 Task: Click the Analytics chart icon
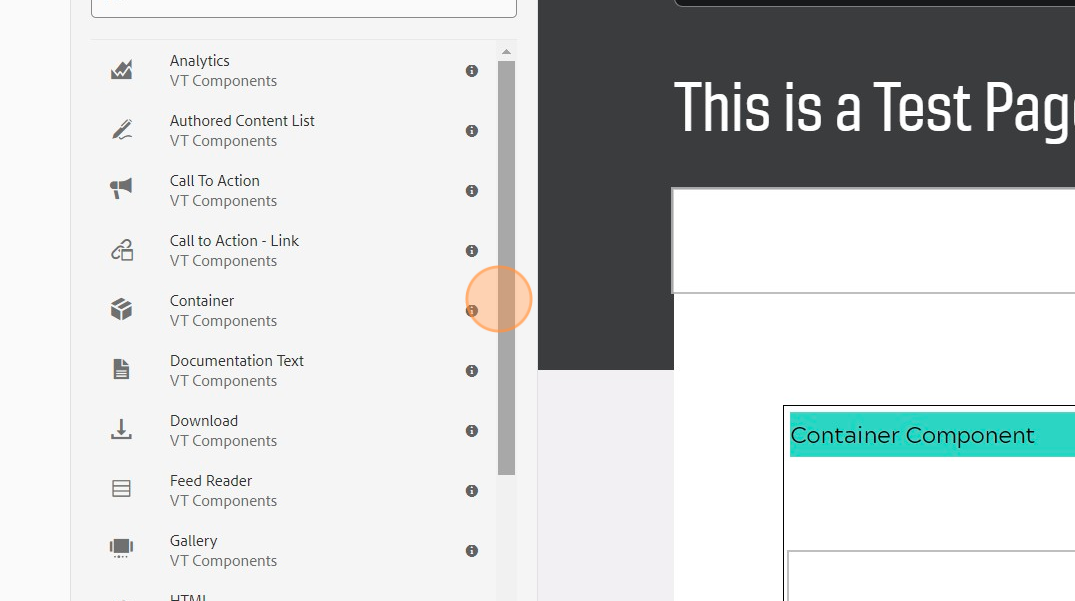[121, 70]
